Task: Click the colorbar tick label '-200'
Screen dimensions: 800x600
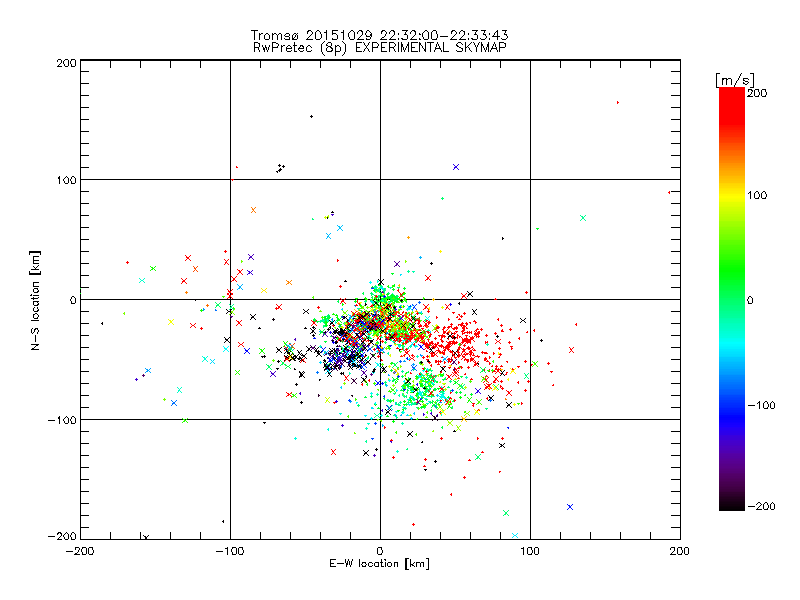Action: tap(761, 506)
